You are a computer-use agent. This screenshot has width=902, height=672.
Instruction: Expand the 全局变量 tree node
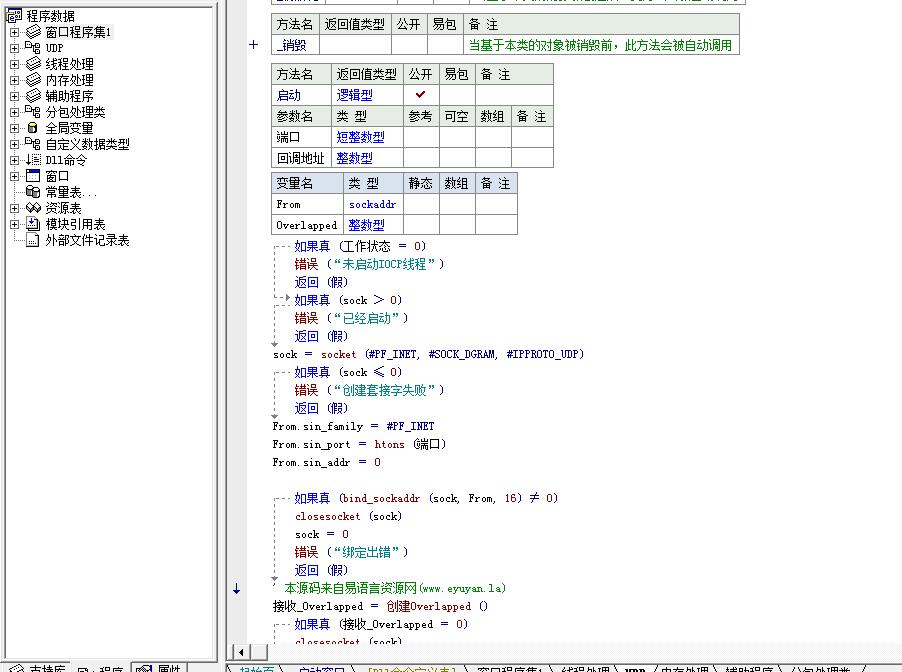coord(14,128)
